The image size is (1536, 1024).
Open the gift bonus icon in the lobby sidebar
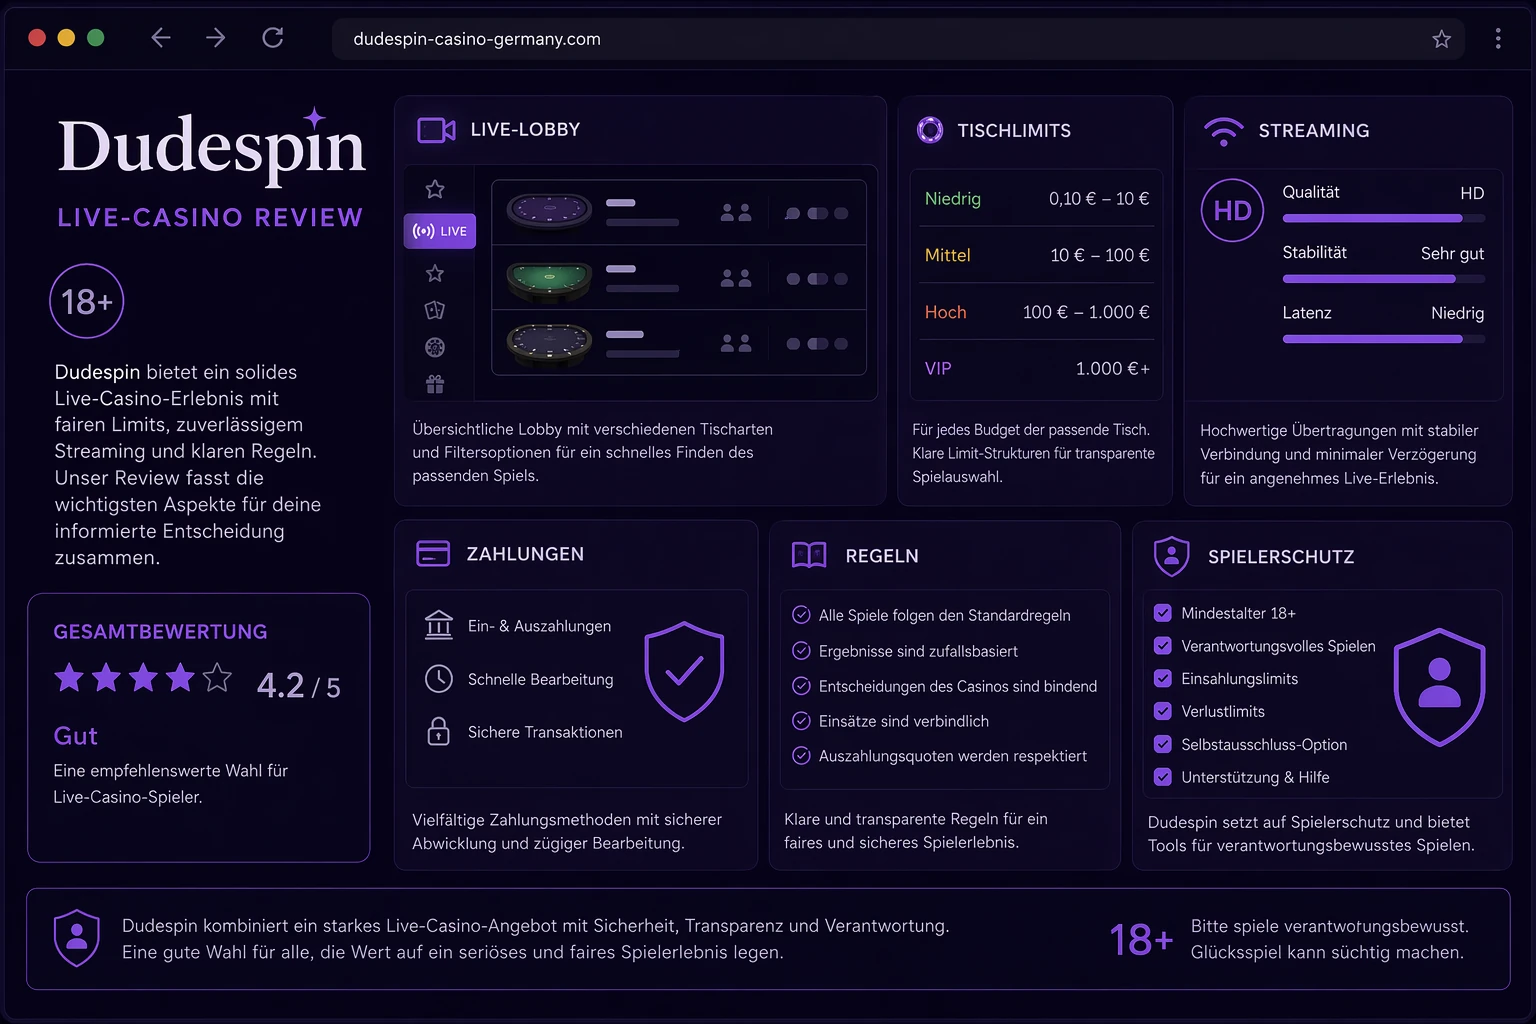[435, 384]
